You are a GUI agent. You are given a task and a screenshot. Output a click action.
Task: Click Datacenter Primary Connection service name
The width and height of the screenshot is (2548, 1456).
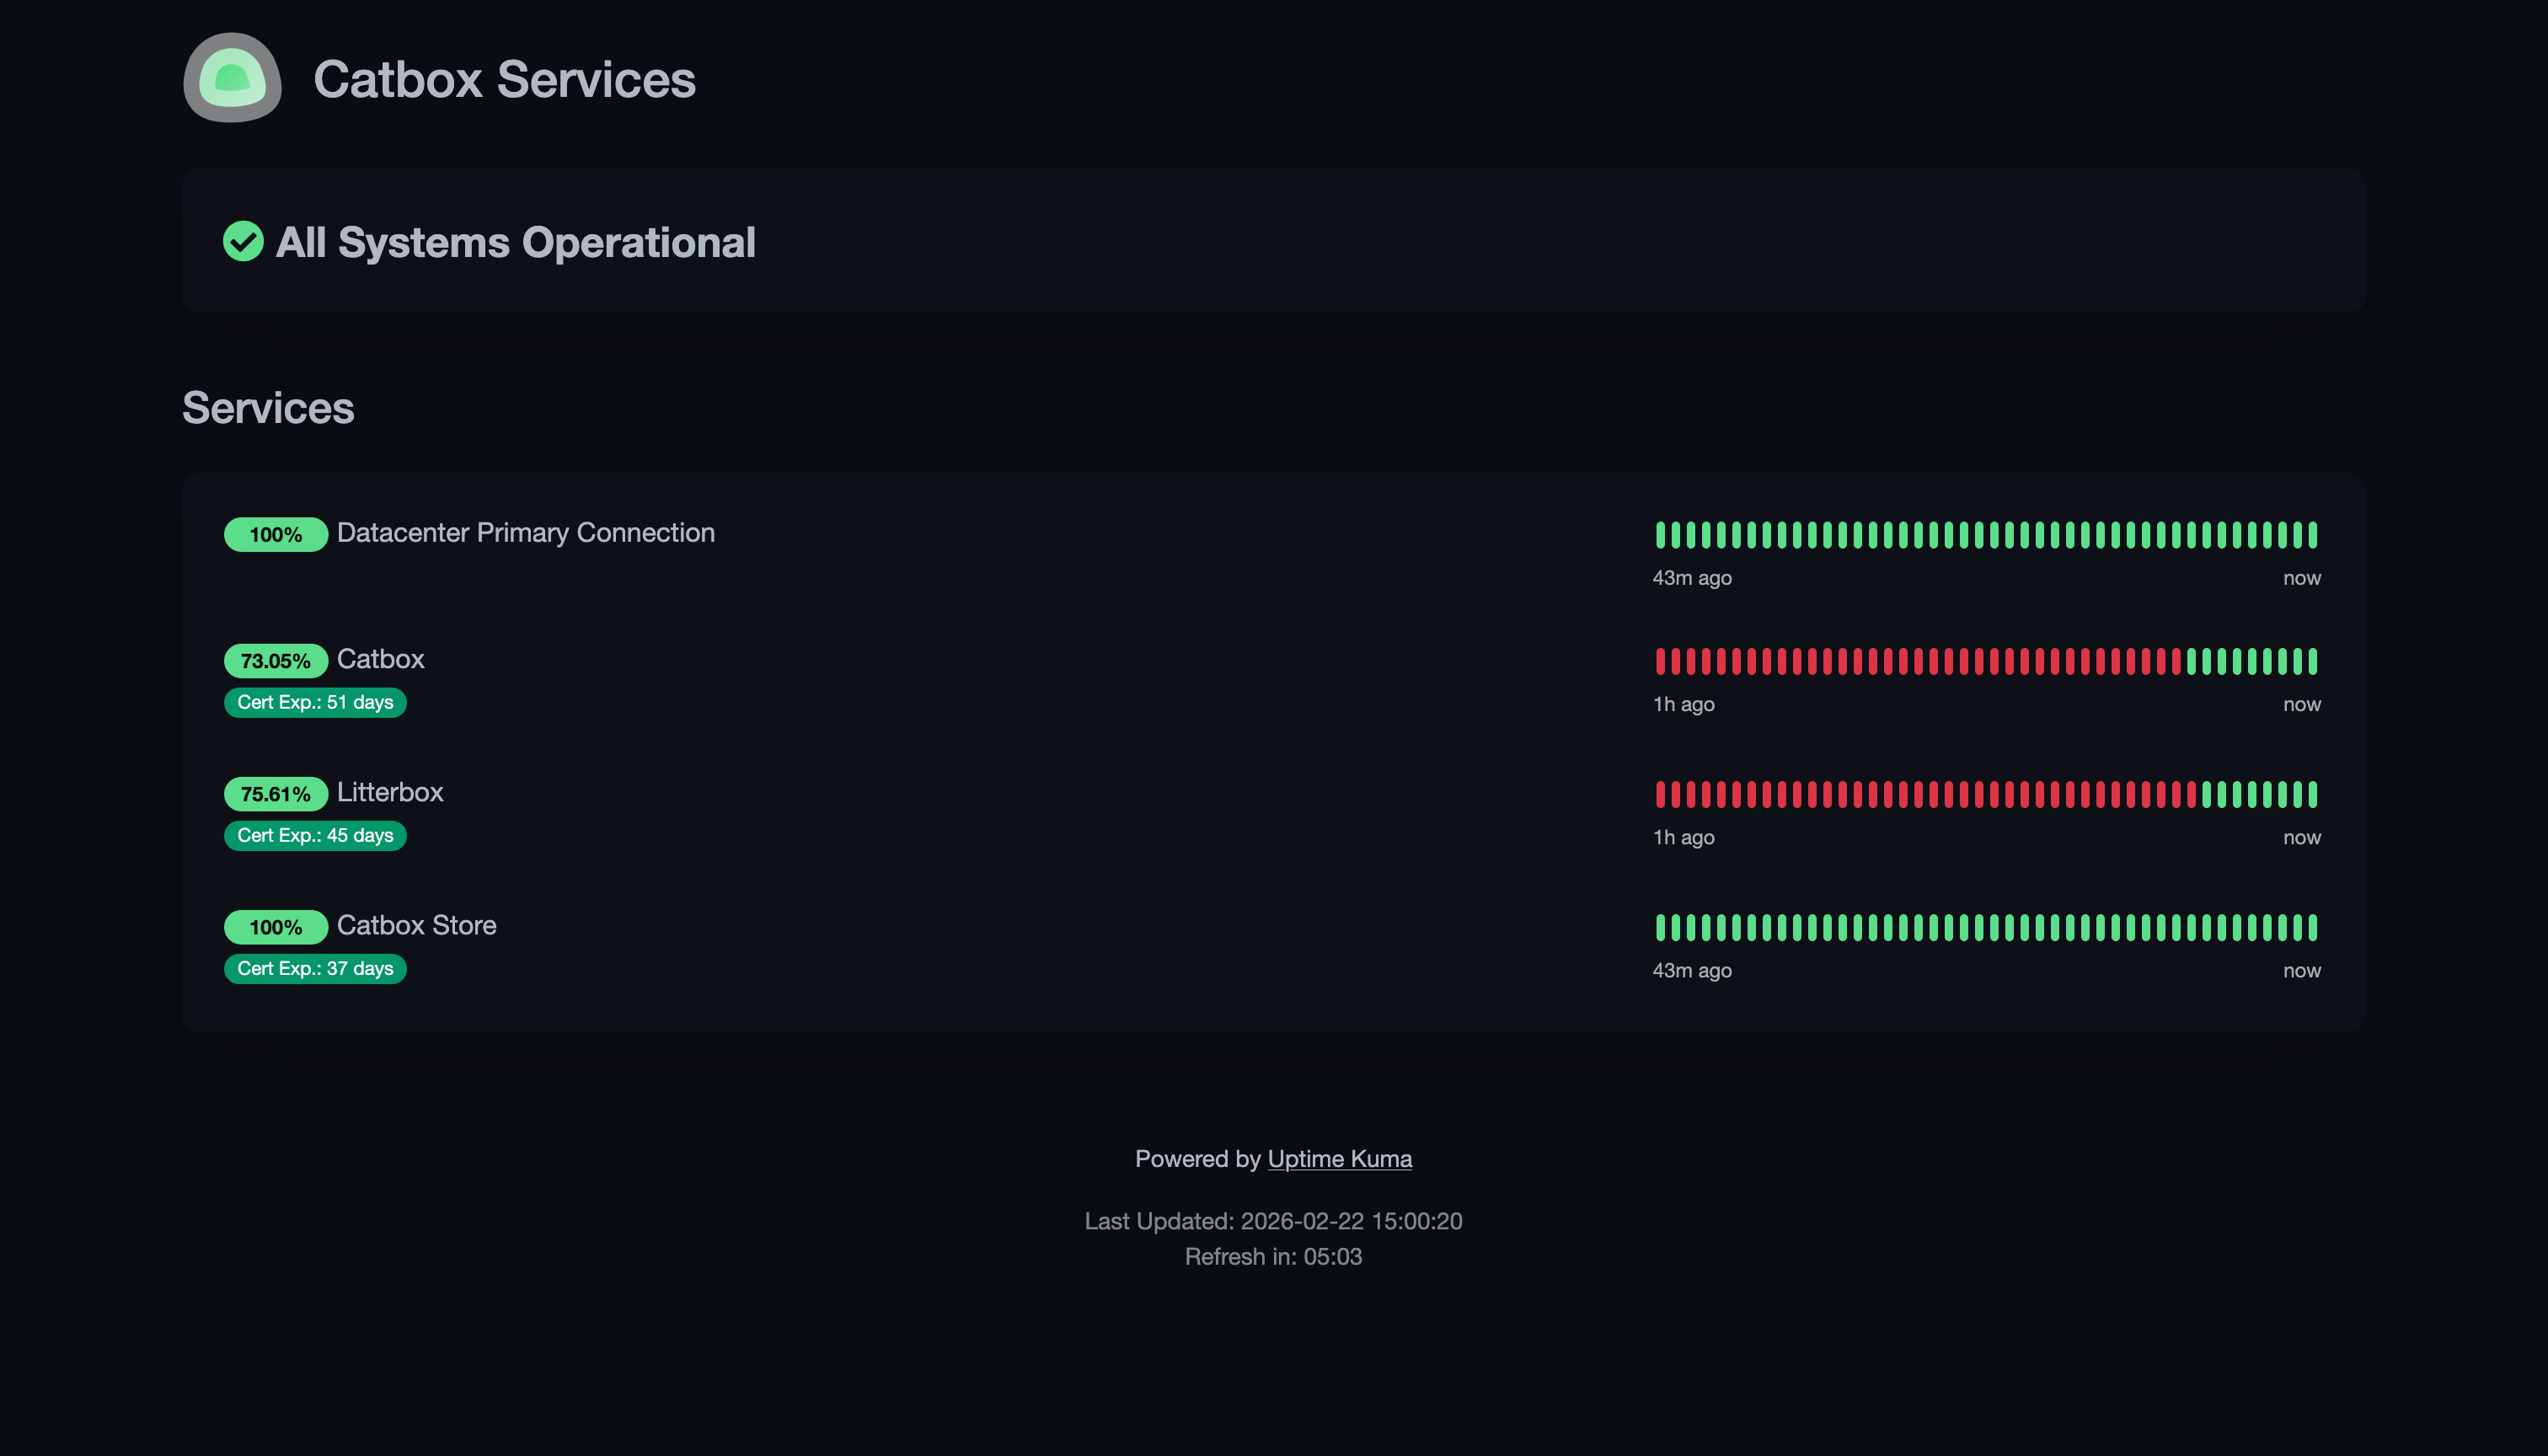click(x=525, y=533)
